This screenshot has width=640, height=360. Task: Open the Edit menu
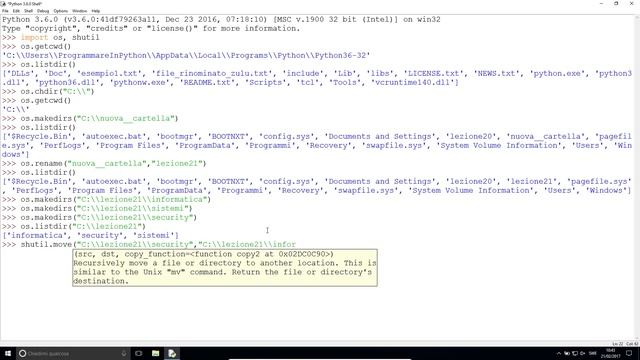(x=16, y=11)
